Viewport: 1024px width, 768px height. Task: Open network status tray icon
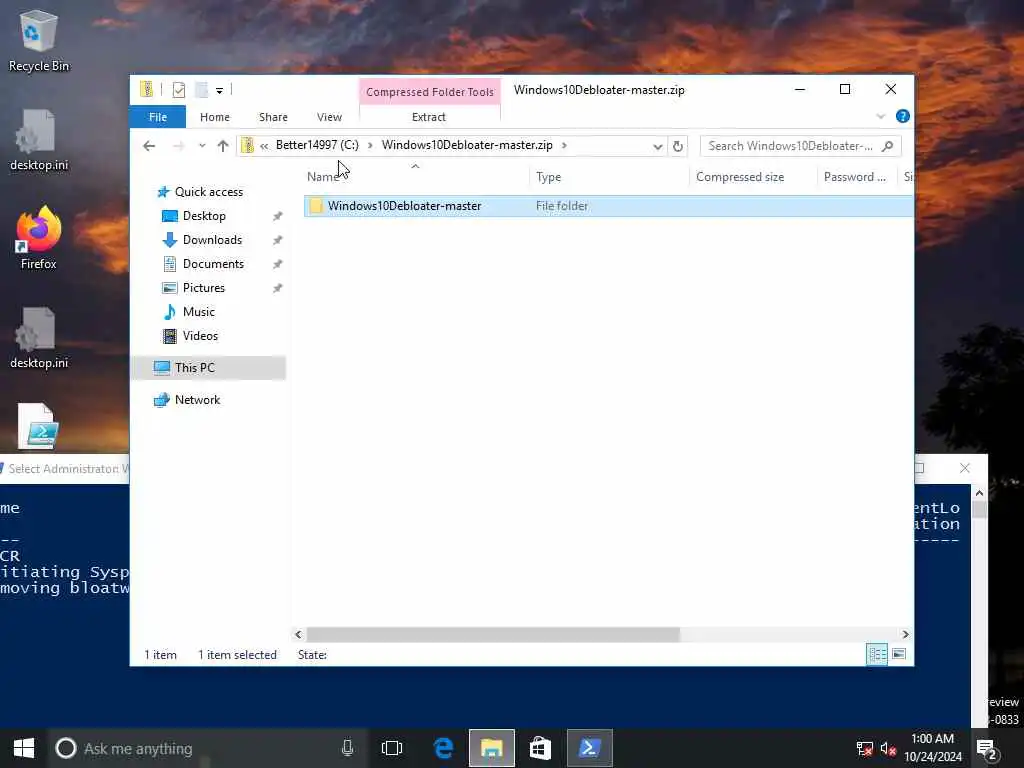[x=864, y=748]
